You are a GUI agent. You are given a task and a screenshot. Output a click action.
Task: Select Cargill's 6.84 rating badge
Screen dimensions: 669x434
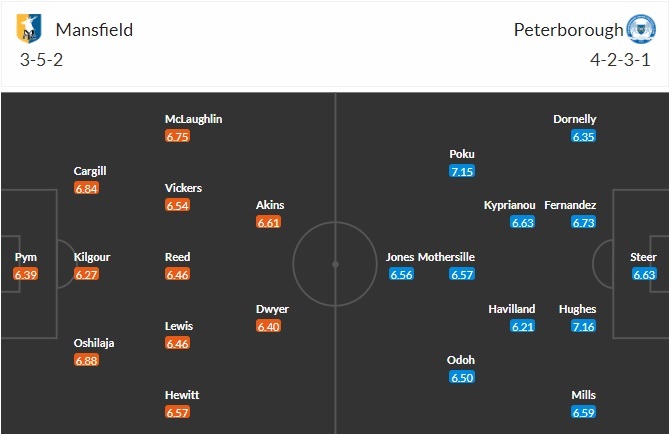tap(87, 189)
